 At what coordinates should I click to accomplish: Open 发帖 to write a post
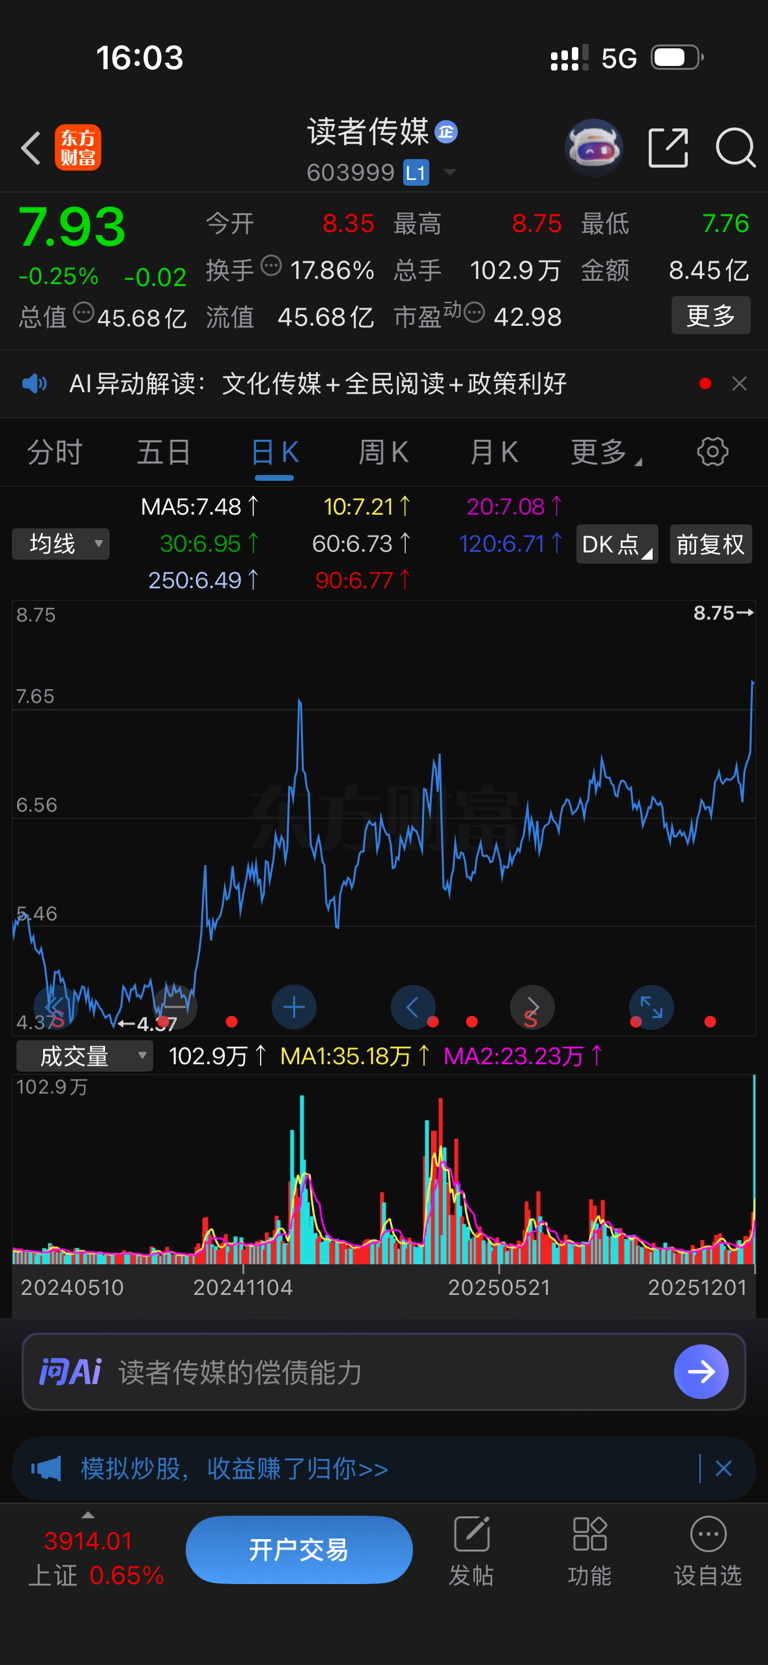tap(471, 1551)
